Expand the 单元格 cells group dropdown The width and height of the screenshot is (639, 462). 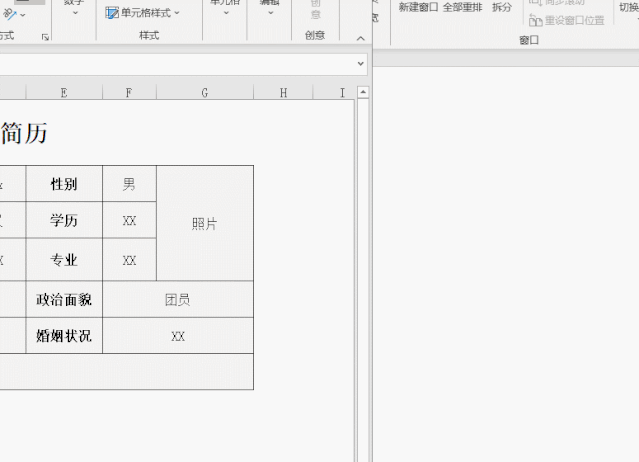pos(226,8)
